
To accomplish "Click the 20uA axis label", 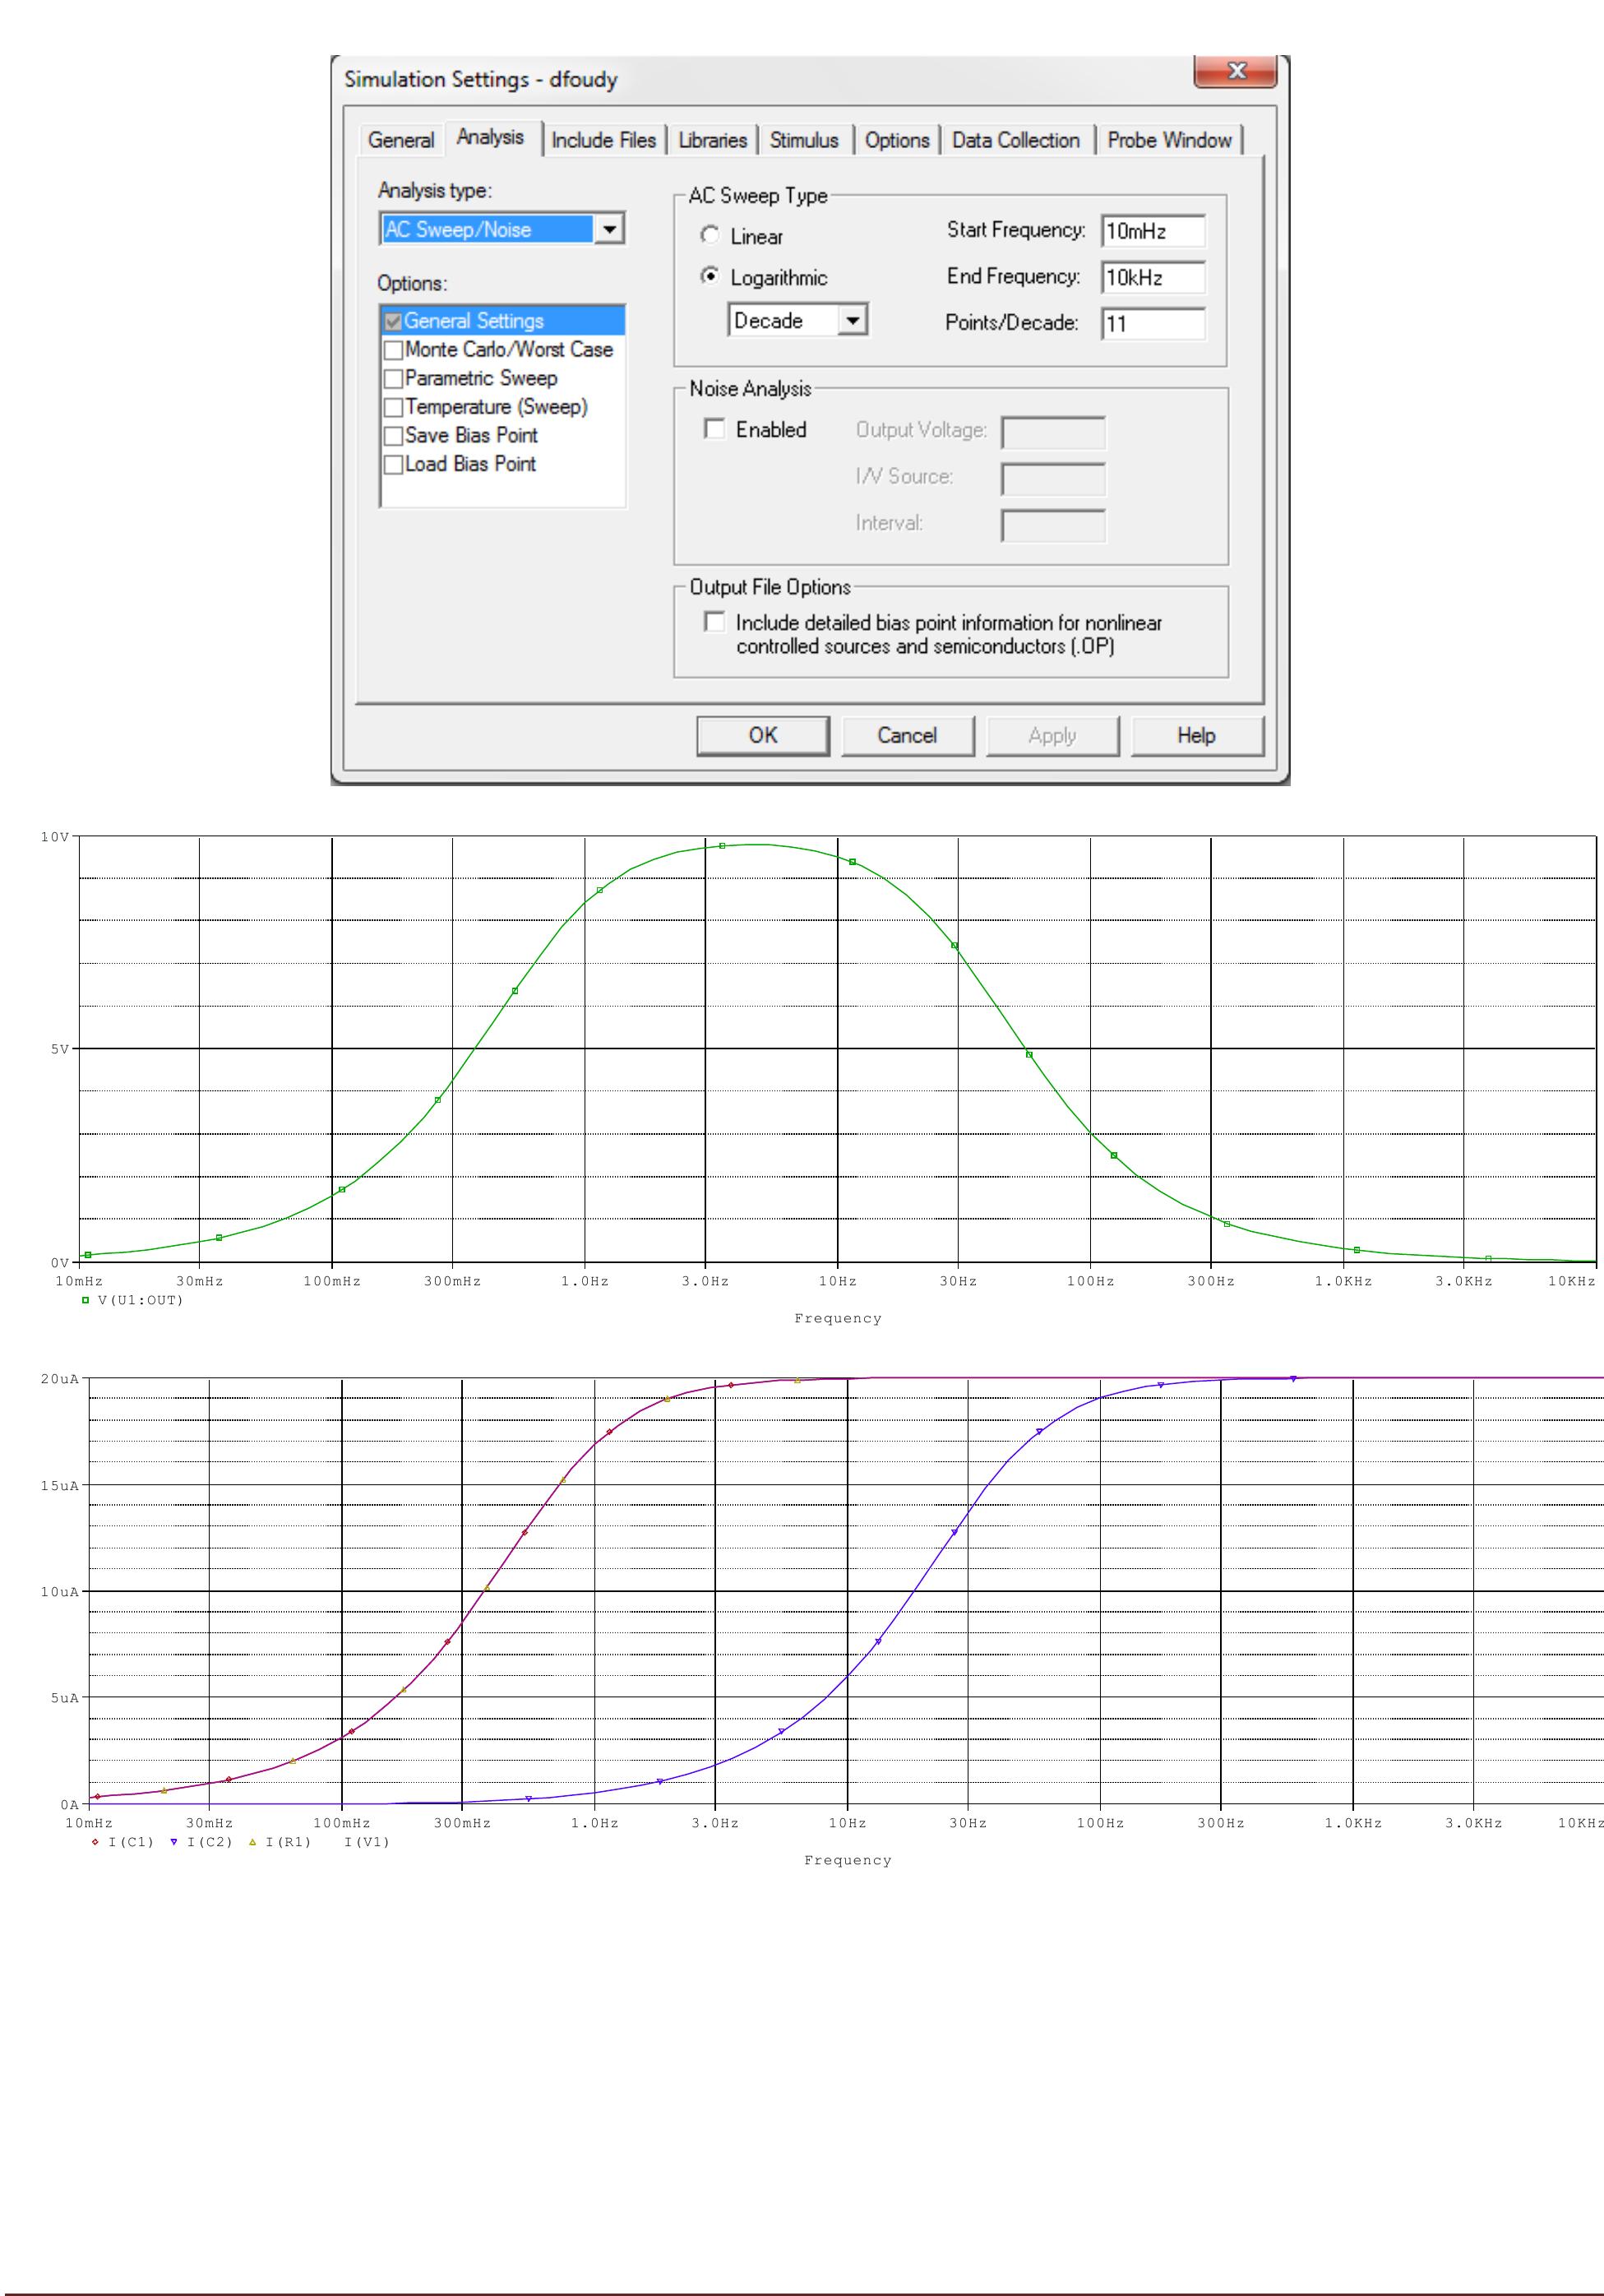I will pyautogui.click(x=59, y=1379).
